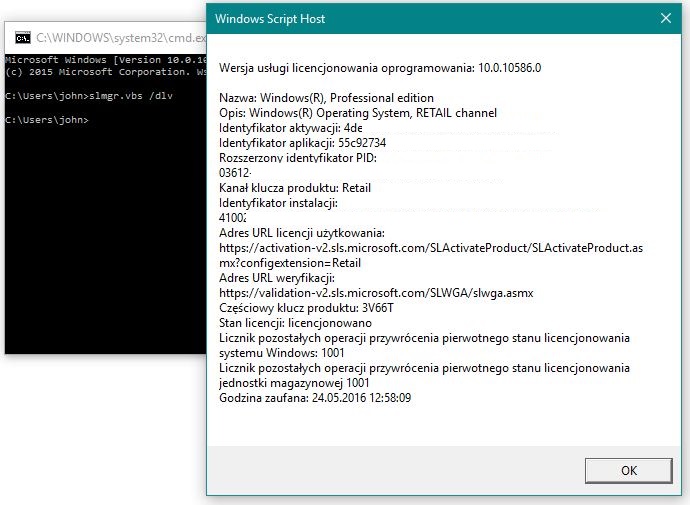Click the 'slmgr.vbs /dlv' command line in cmd

[89, 96]
